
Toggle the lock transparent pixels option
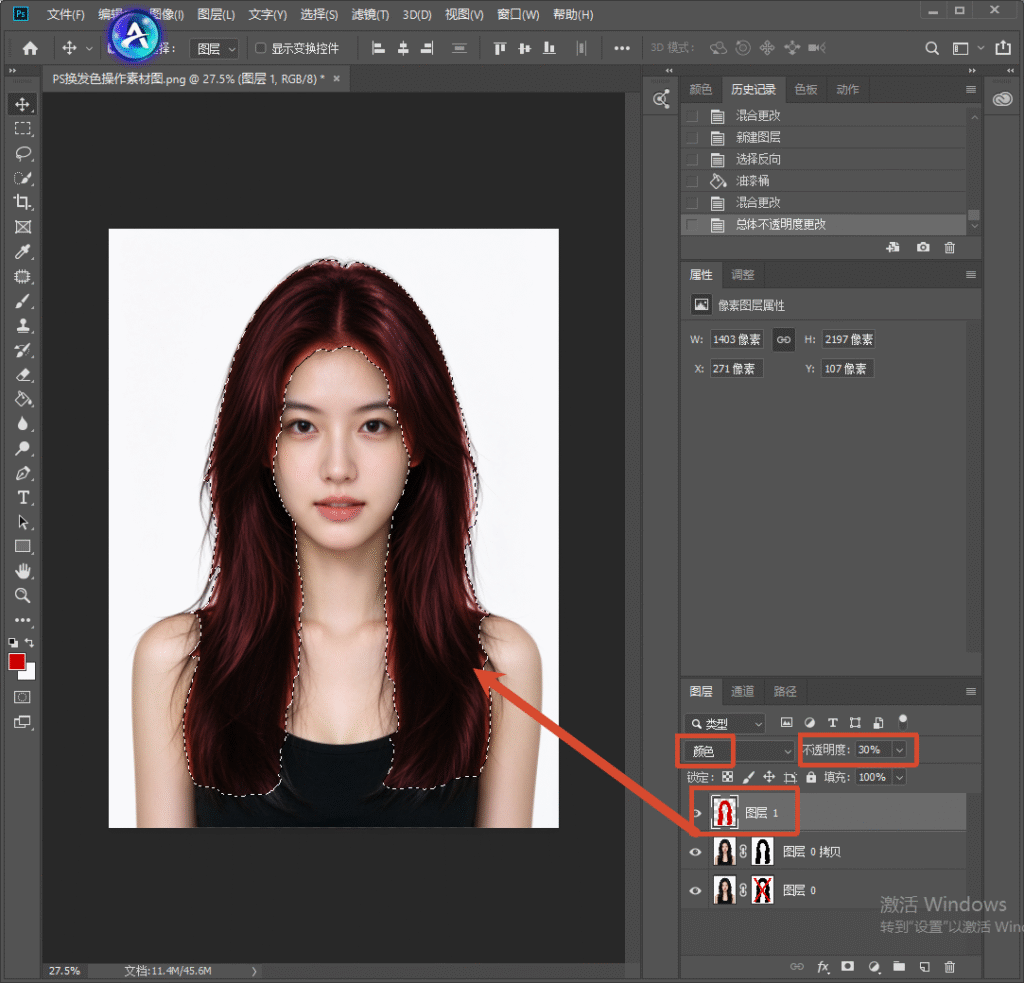click(x=728, y=777)
